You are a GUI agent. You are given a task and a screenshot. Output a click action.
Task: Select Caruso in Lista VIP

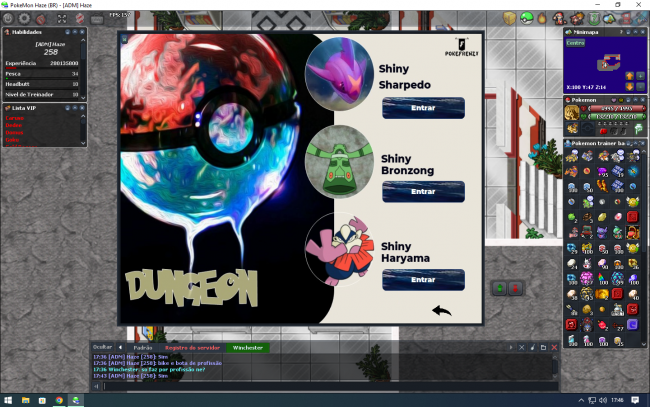pos(15,118)
